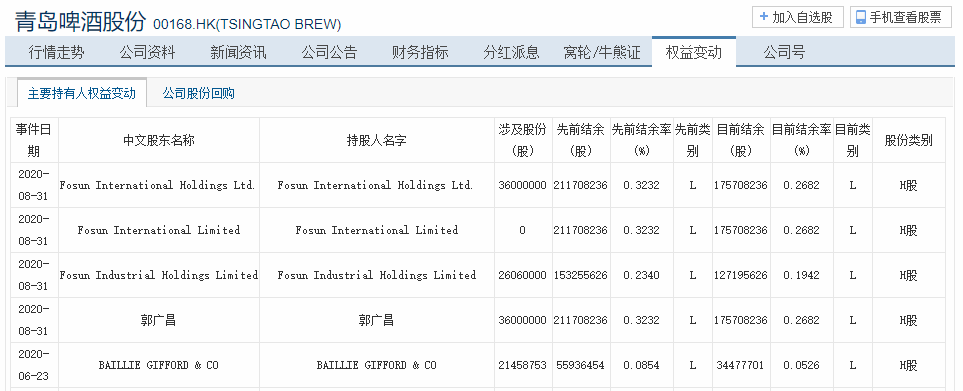Select the 权益变动 tab
This screenshot has height=391, width=963.
point(694,52)
